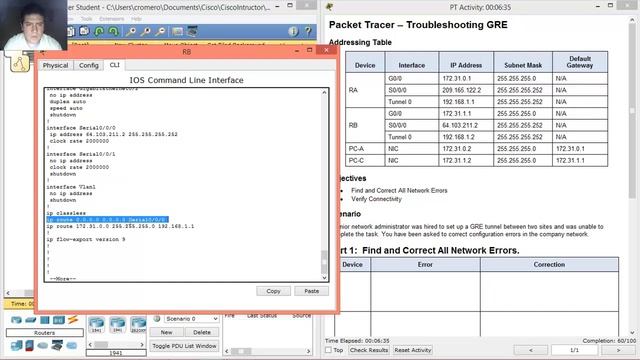640x360 pixels.
Task: Click the highlighted ip route 0.0.0.0 line
Action: coord(107,220)
